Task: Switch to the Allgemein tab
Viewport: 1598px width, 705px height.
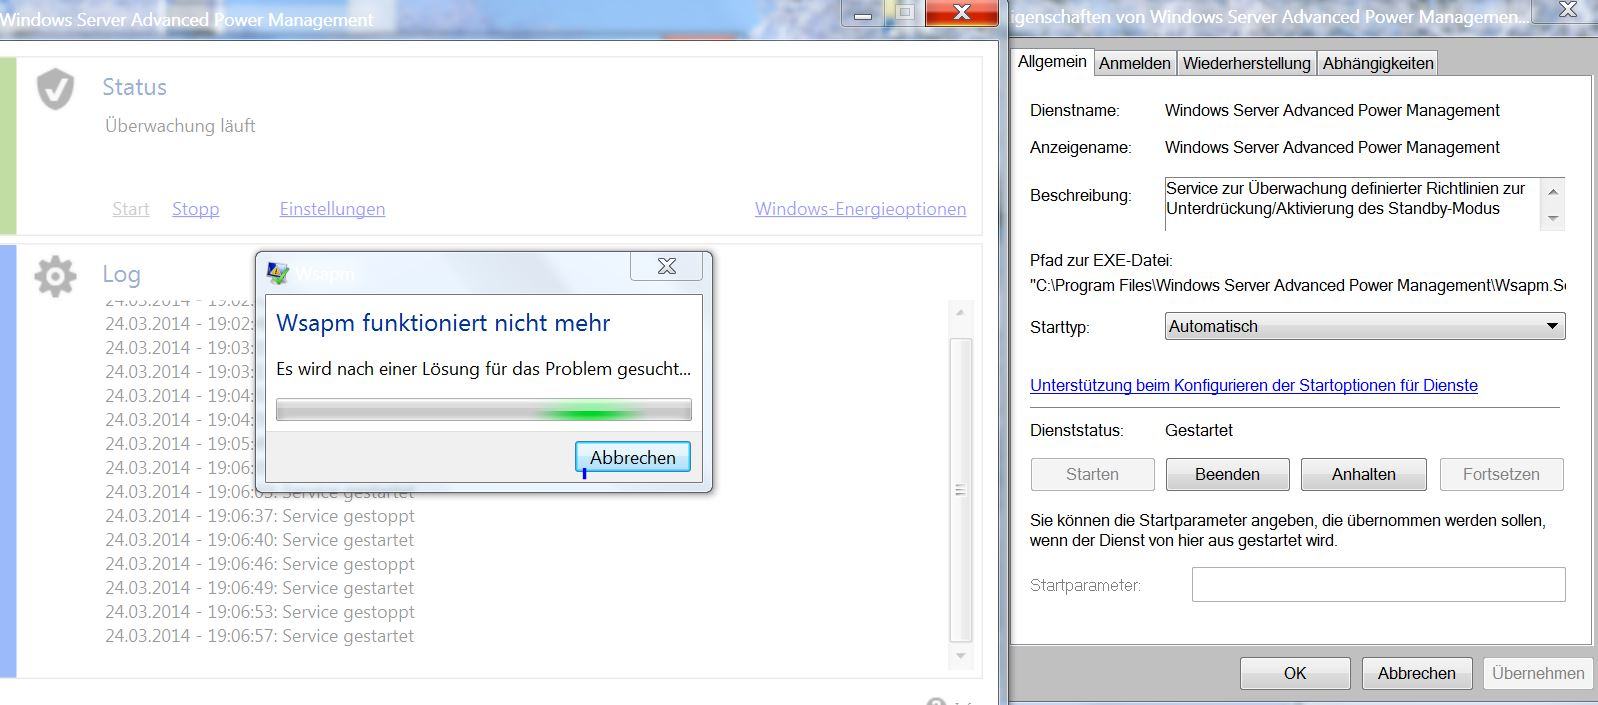Action: pos(1052,61)
